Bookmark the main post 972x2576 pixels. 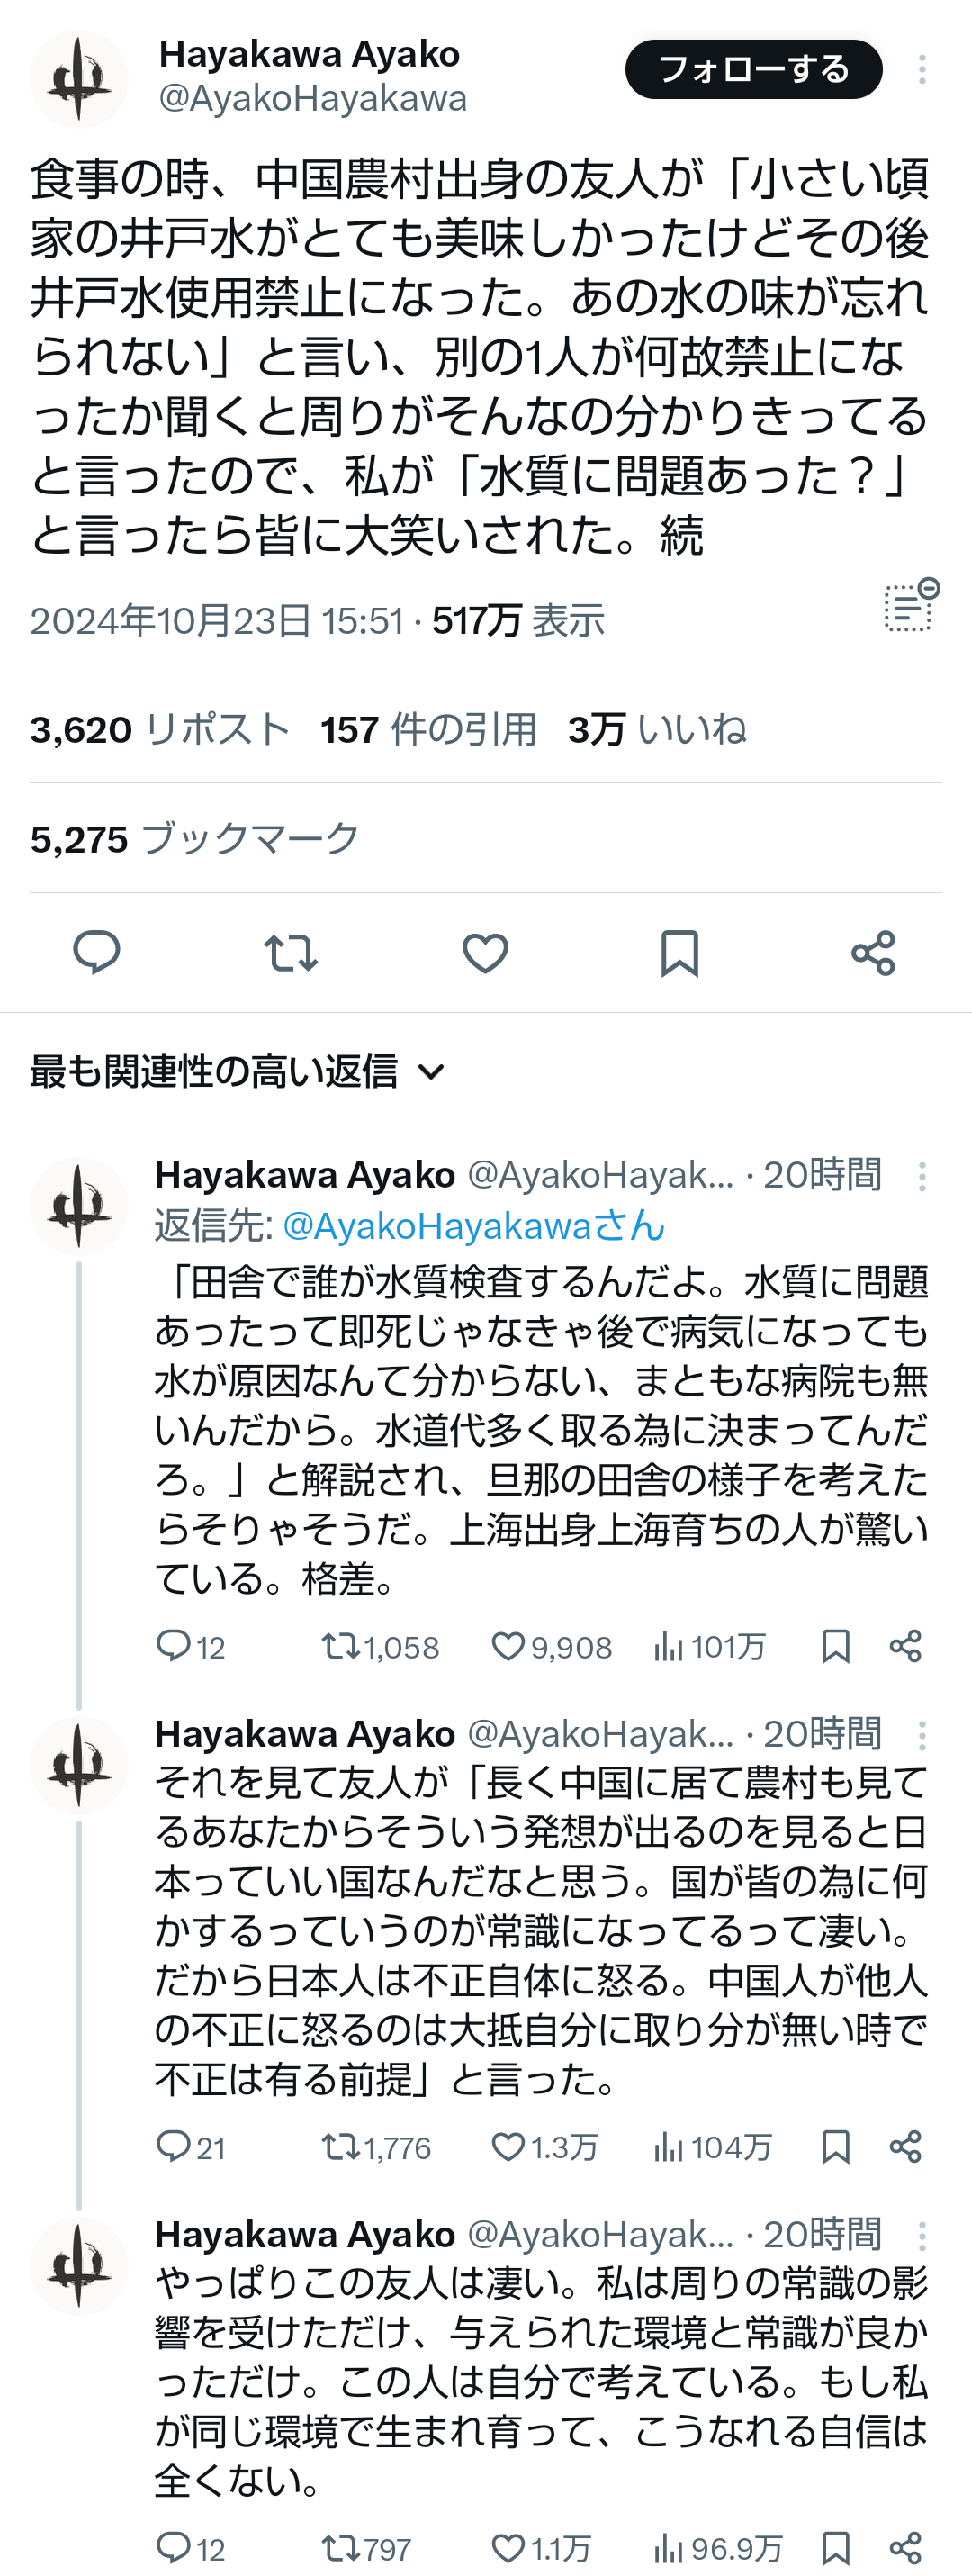pyautogui.click(x=679, y=951)
